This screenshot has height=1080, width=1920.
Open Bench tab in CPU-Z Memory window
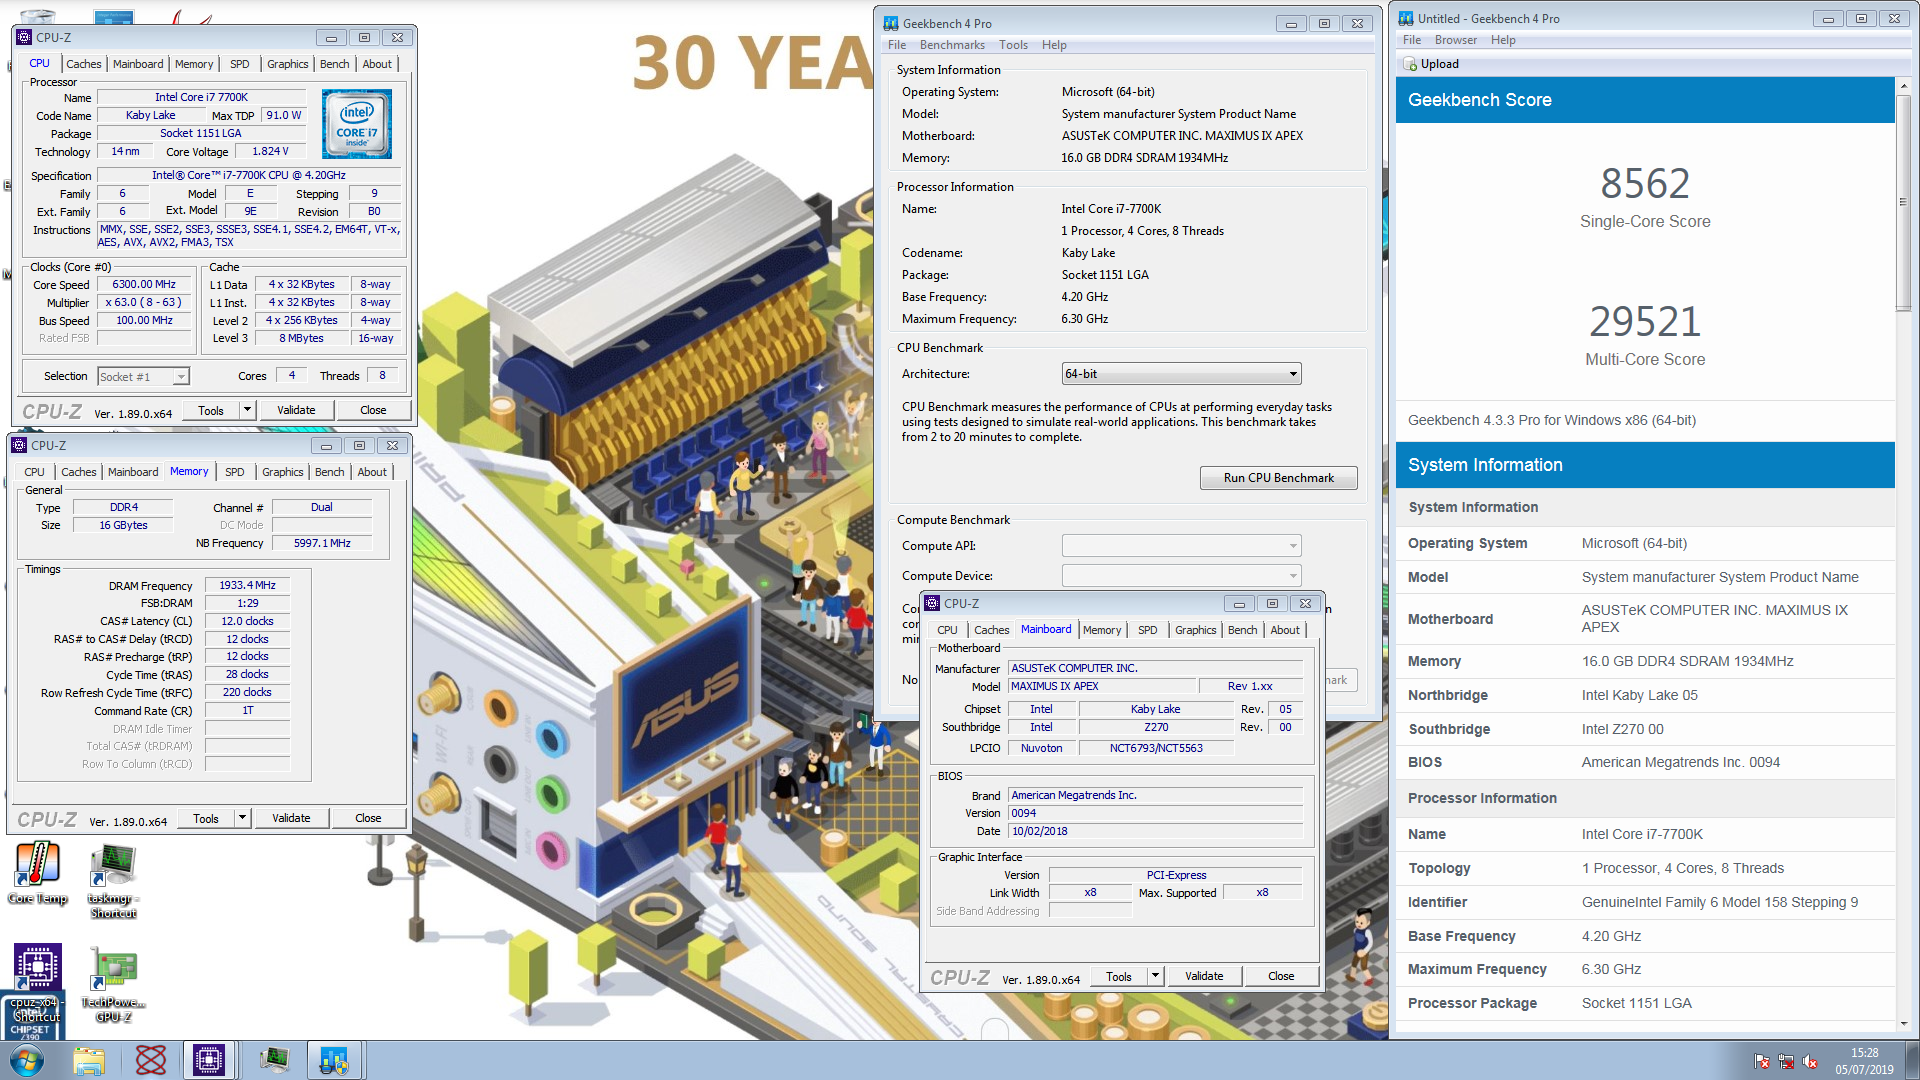(330, 472)
